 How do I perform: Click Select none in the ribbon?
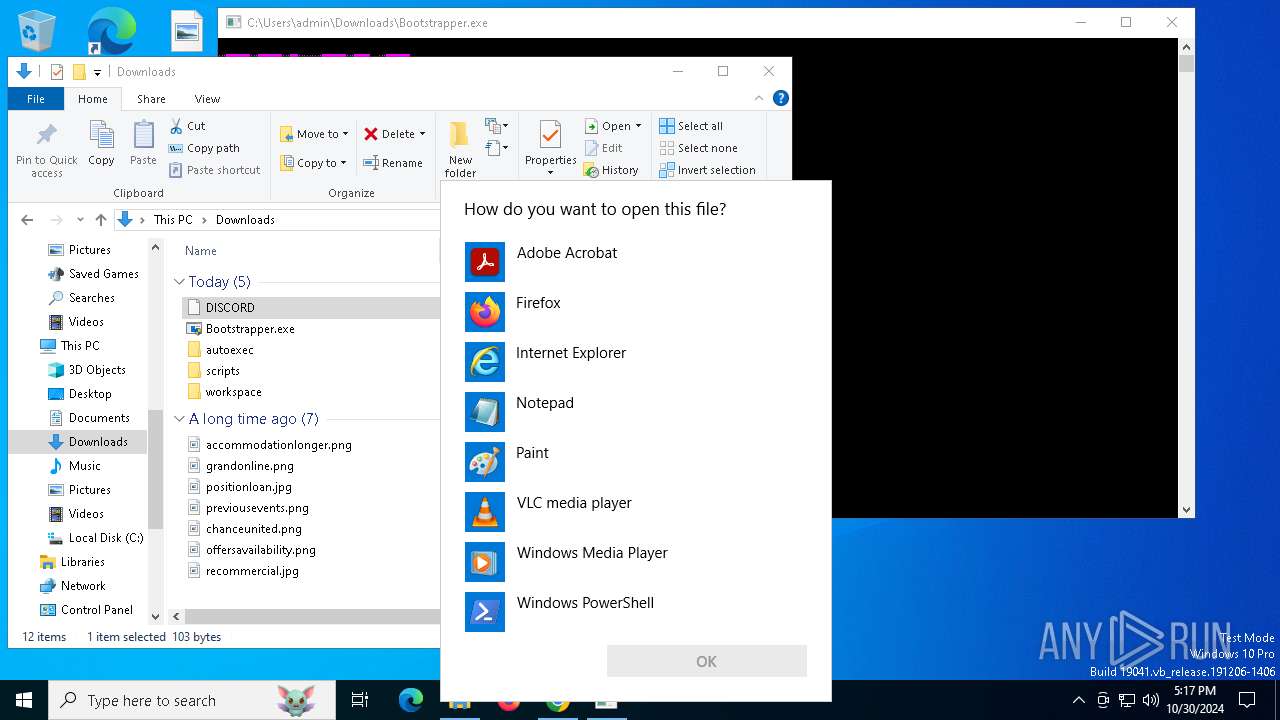(698, 148)
